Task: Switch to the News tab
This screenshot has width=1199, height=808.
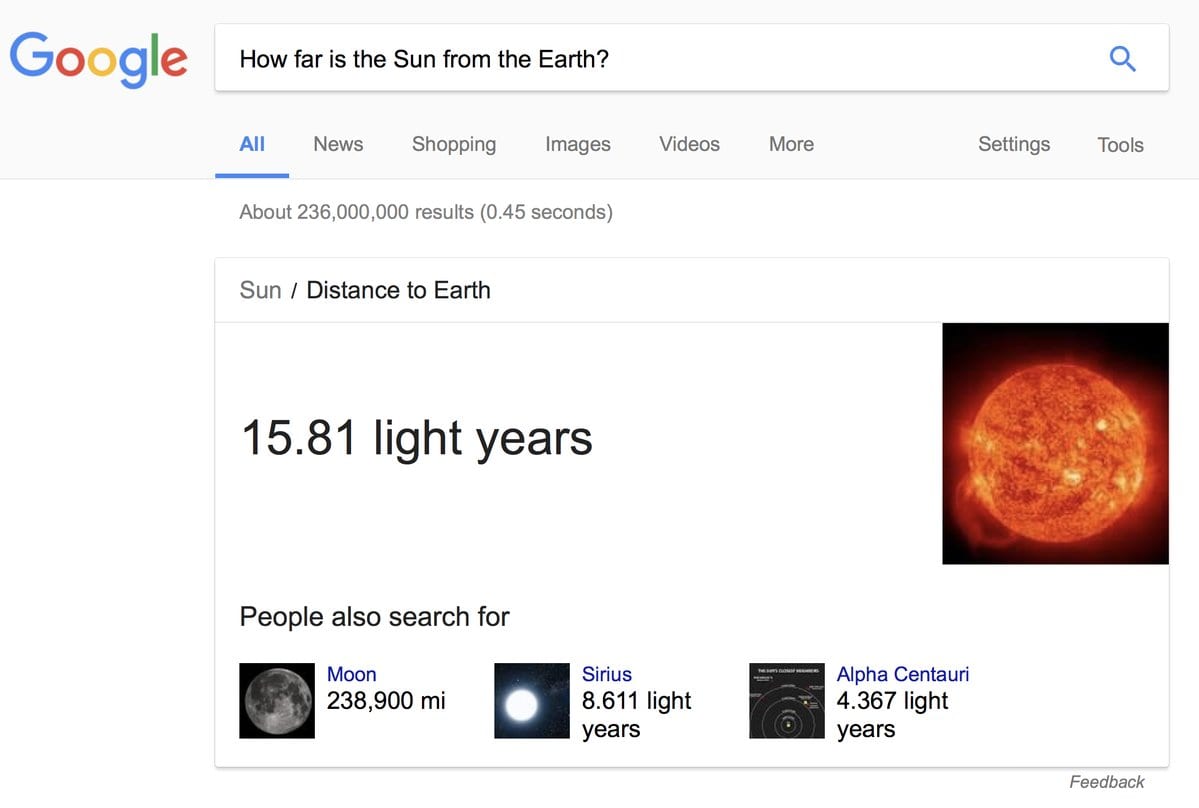Action: tap(338, 144)
